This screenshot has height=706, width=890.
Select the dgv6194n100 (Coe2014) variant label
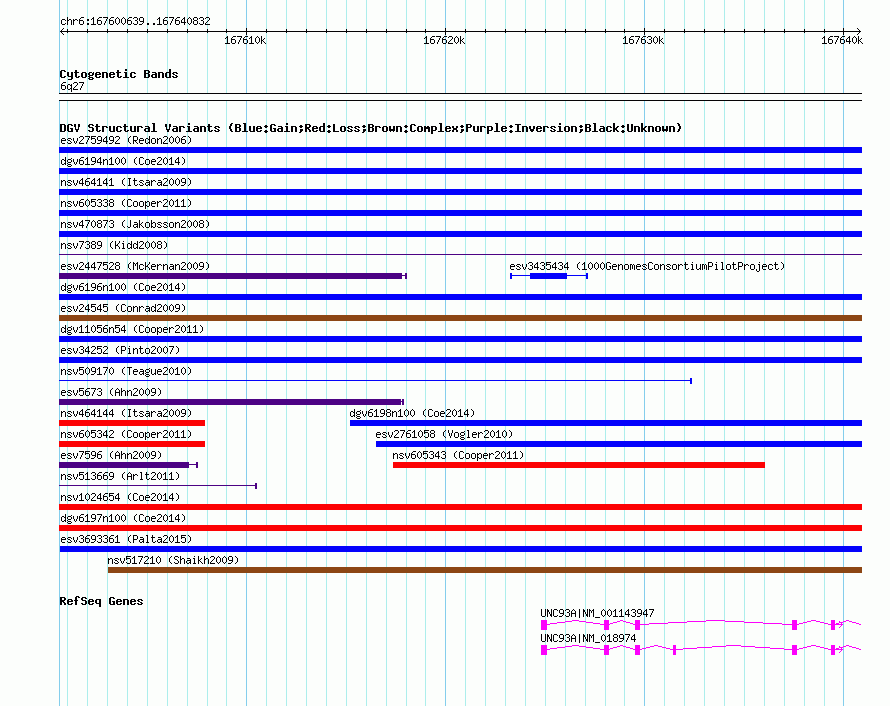click(123, 161)
